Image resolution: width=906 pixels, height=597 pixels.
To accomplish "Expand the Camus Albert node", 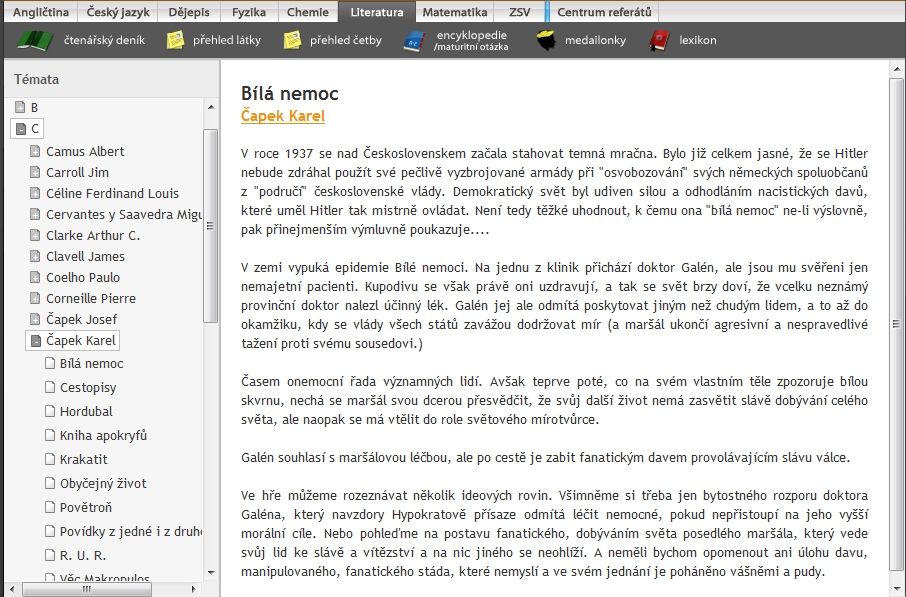I will (35, 151).
